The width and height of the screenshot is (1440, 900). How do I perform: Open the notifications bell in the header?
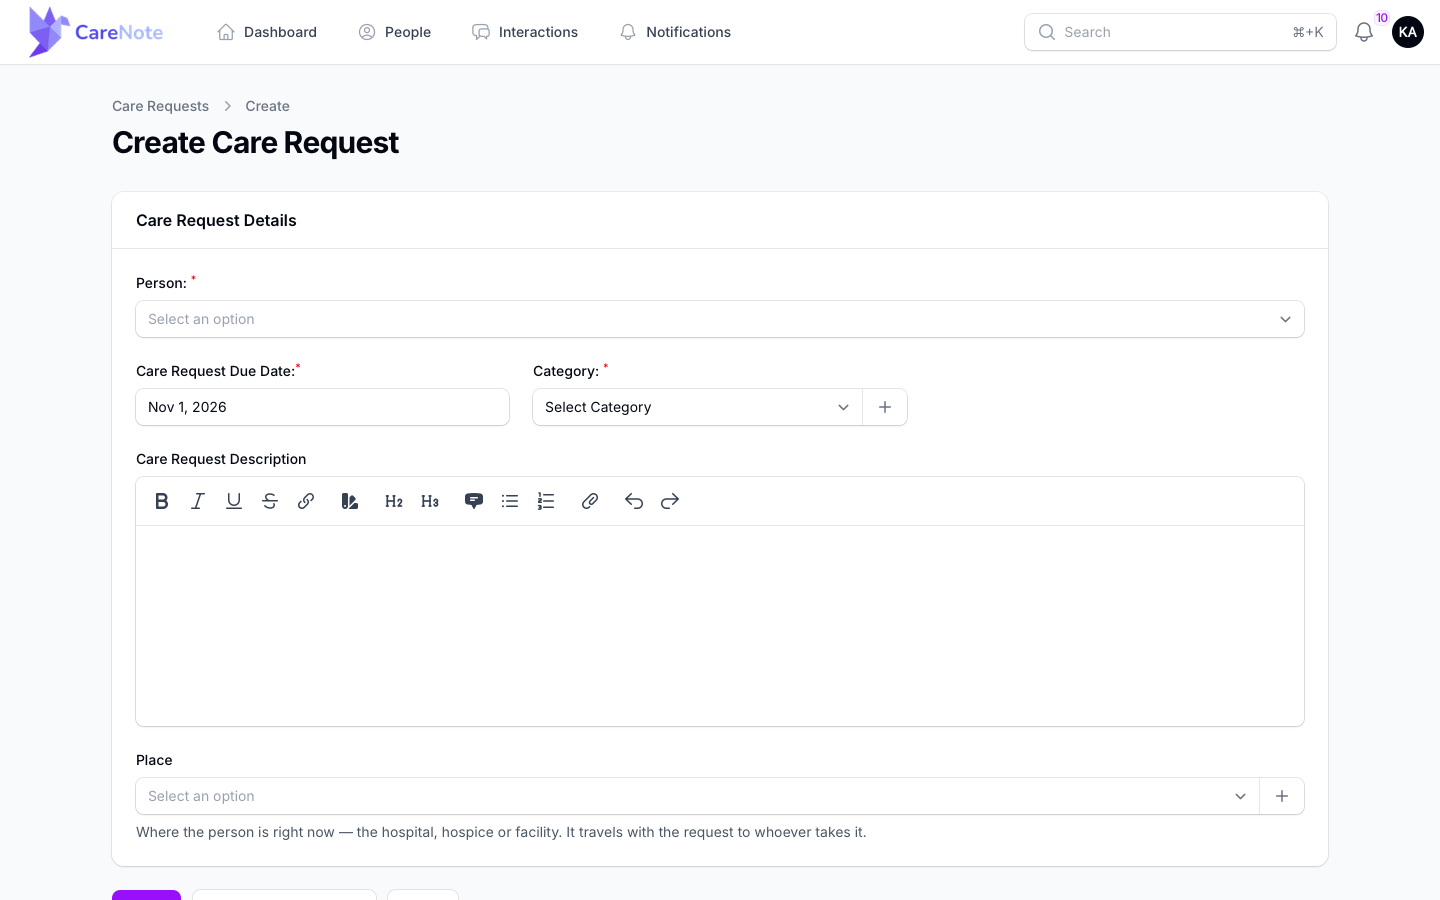(x=1364, y=32)
